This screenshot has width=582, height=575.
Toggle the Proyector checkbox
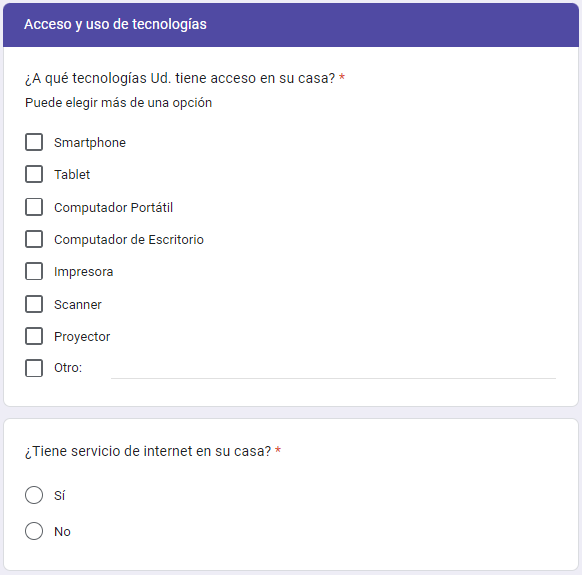[34, 336]
